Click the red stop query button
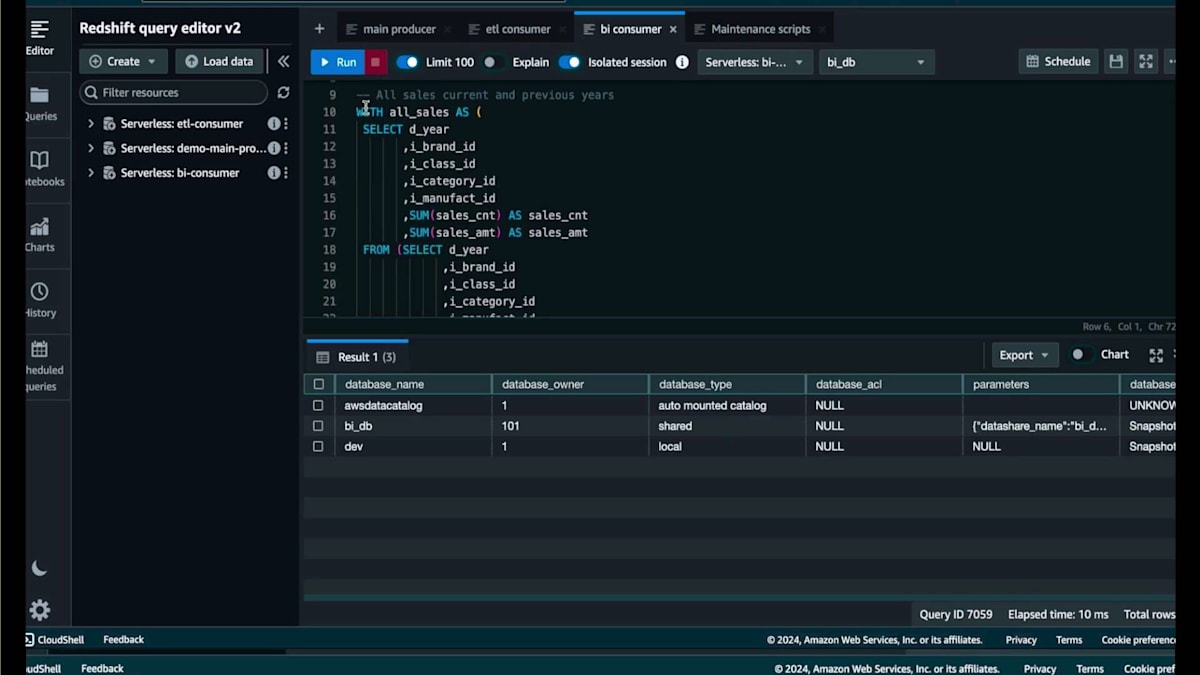Viewport: 1200px width, 675px height. [375, 62]
